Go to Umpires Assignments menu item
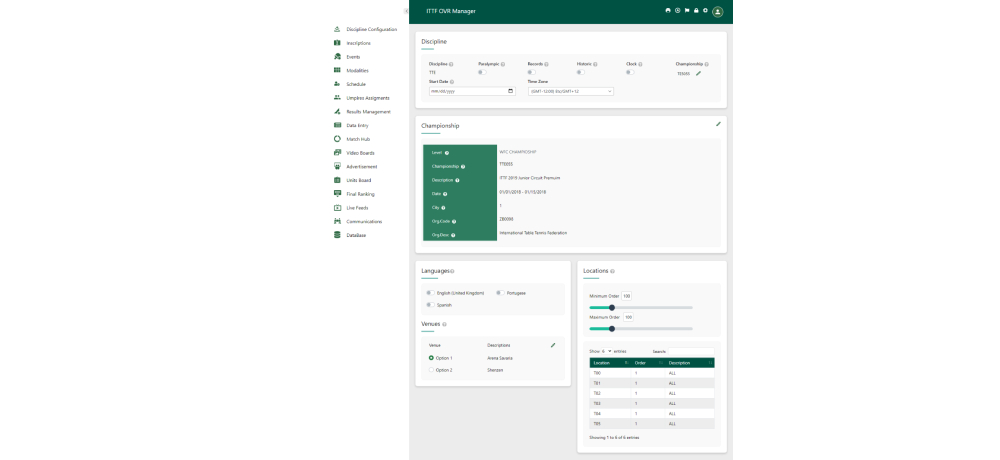The width and height of the screenshot is (1000, 460). click(367, 98)
